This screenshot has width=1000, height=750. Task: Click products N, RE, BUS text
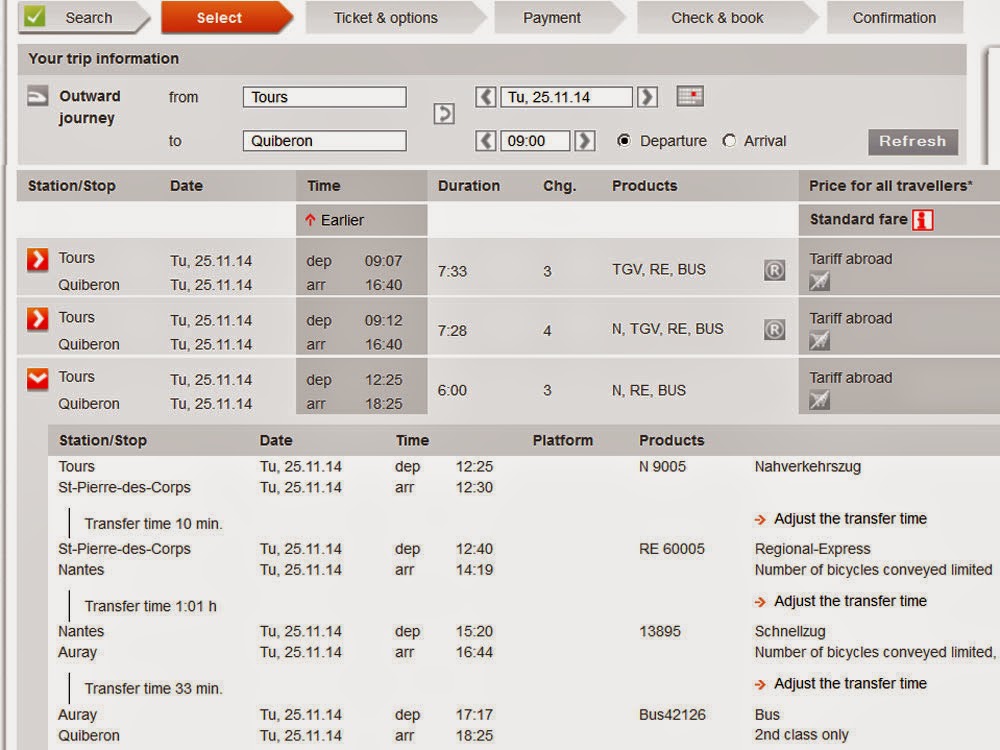coord(649,390)
